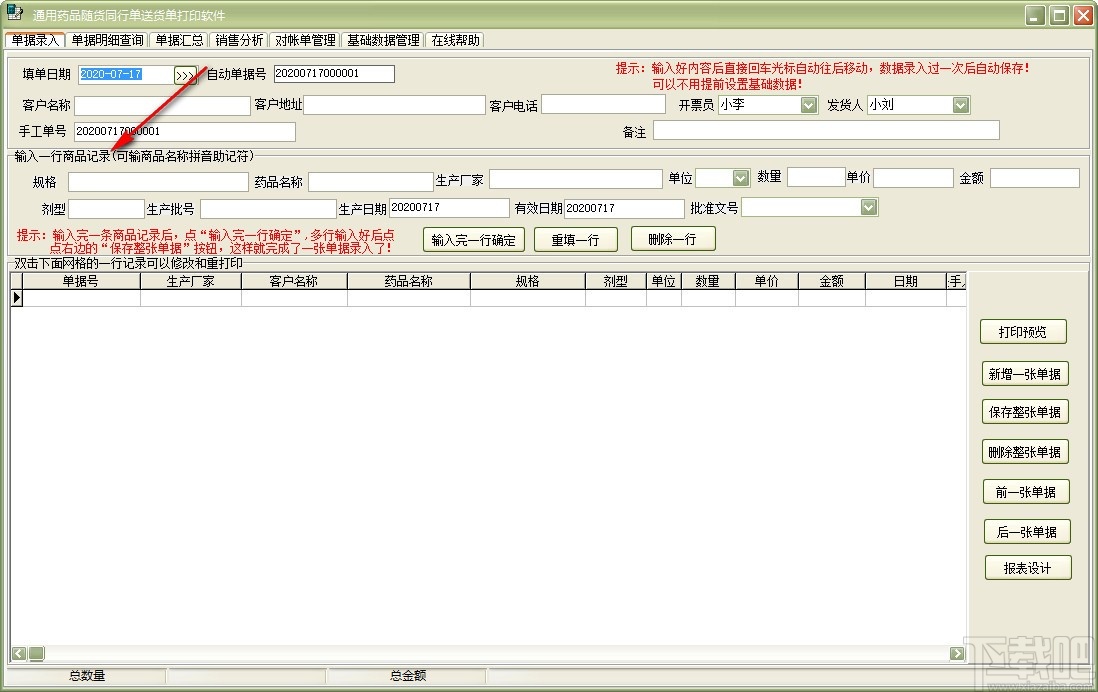Image resolution: width=1098 pixels, height=692 pixels.
Task: Click the application icon in the title bar
Action: [x=13, y=13]
